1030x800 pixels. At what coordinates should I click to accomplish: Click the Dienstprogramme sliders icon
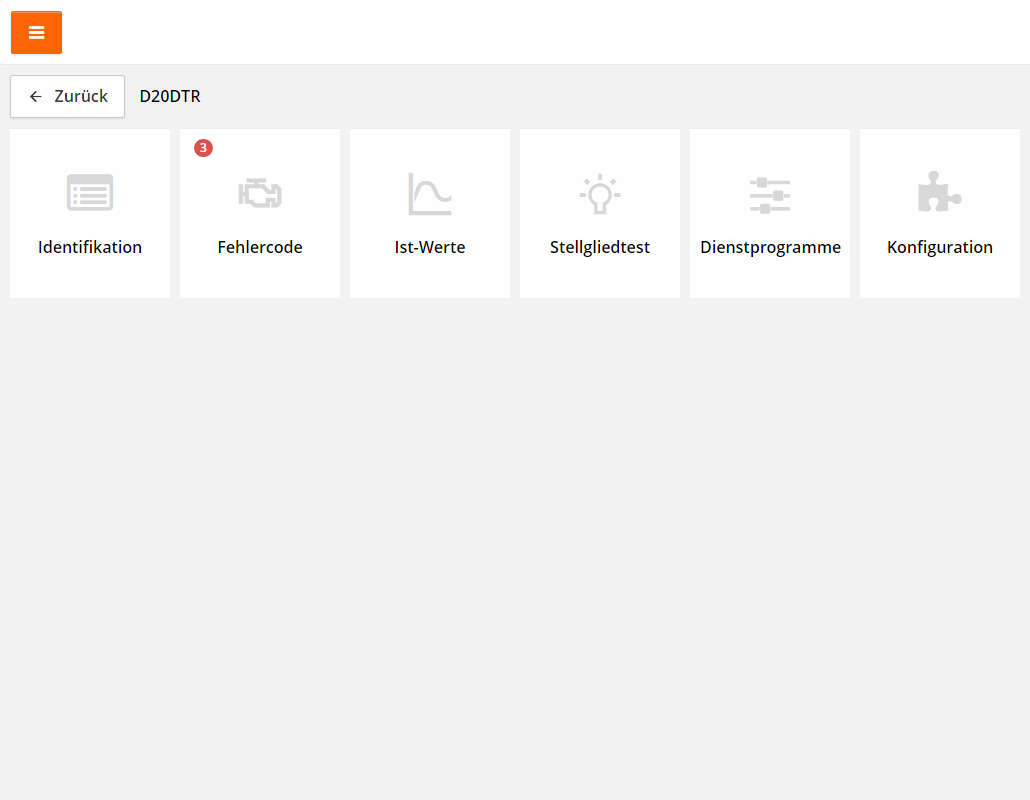770,195
